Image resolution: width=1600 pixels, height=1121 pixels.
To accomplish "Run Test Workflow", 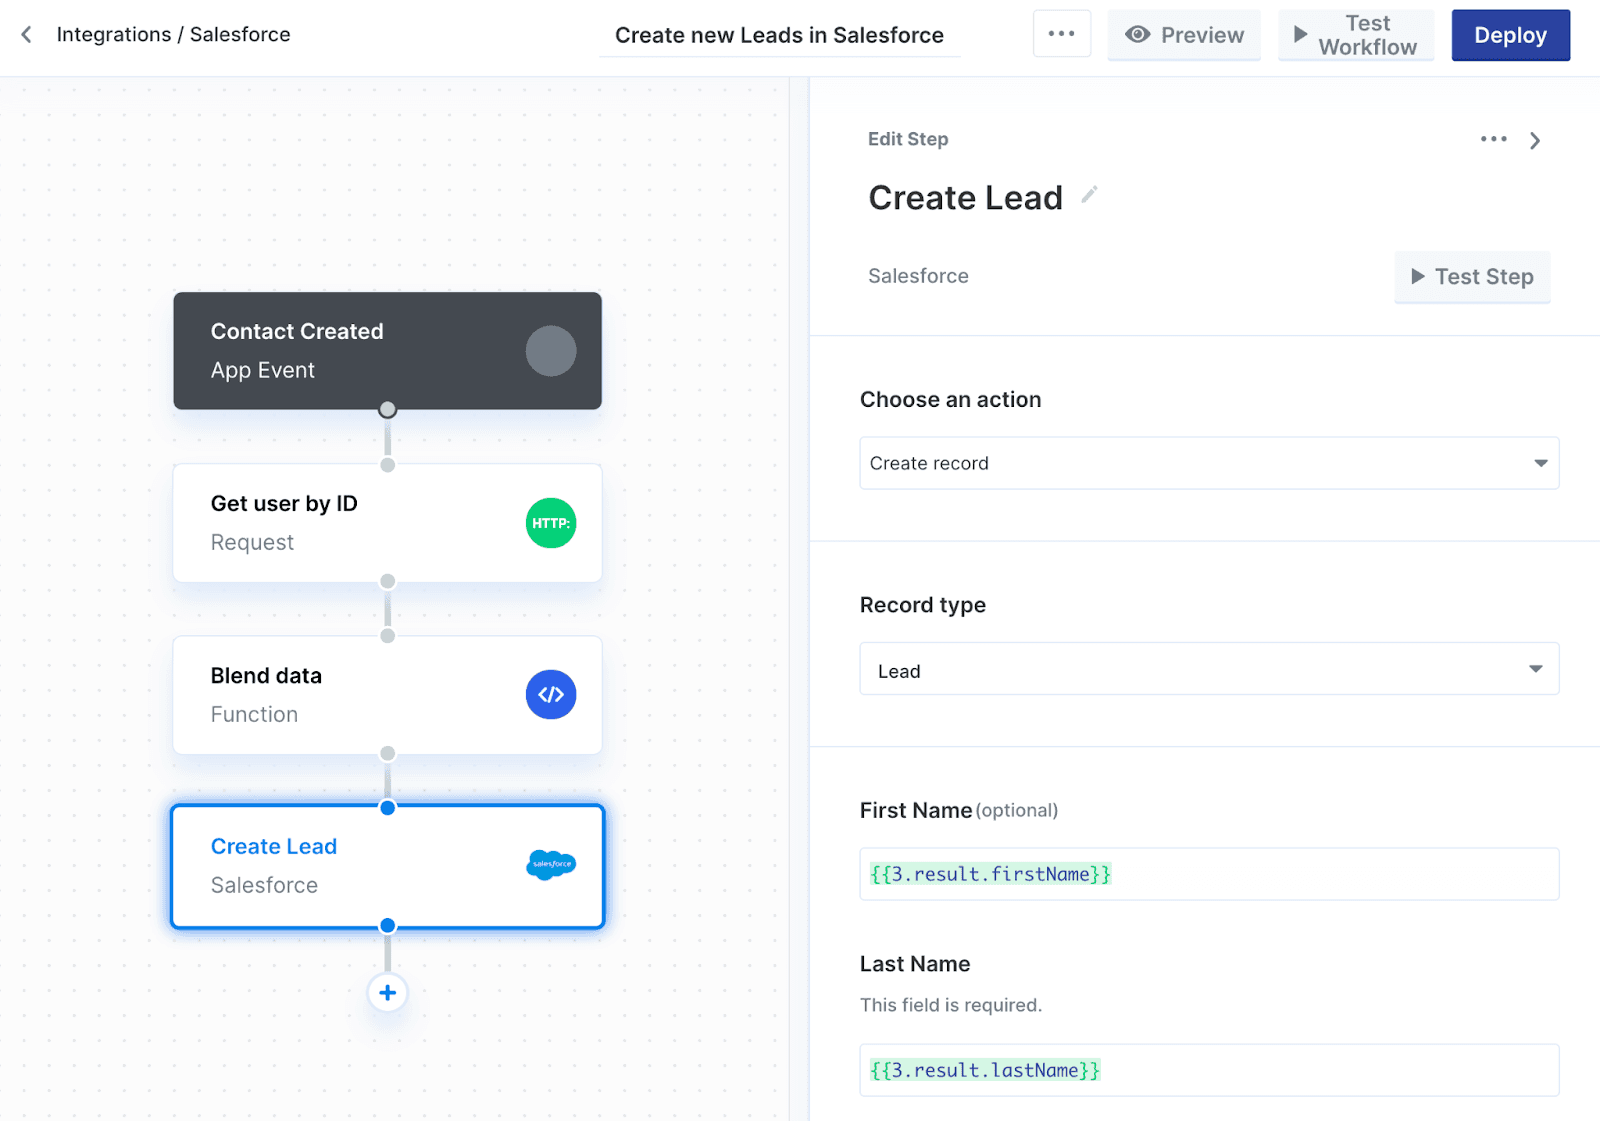I will pyautogui.click(x=1355, y=35).
